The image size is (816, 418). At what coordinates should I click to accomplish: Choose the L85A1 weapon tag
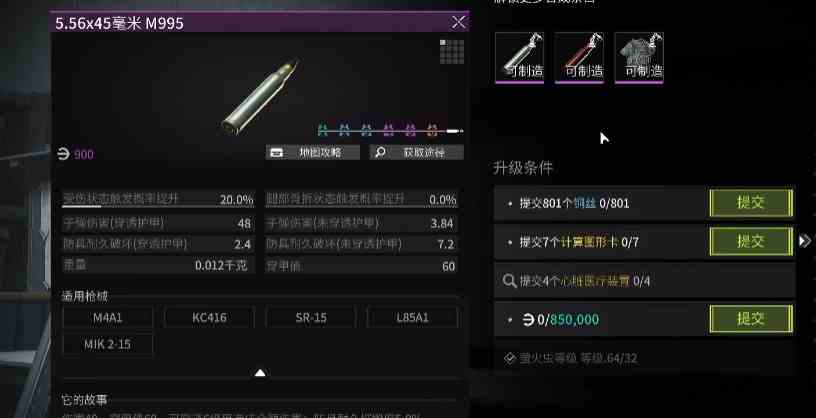(x=412, y=318)
